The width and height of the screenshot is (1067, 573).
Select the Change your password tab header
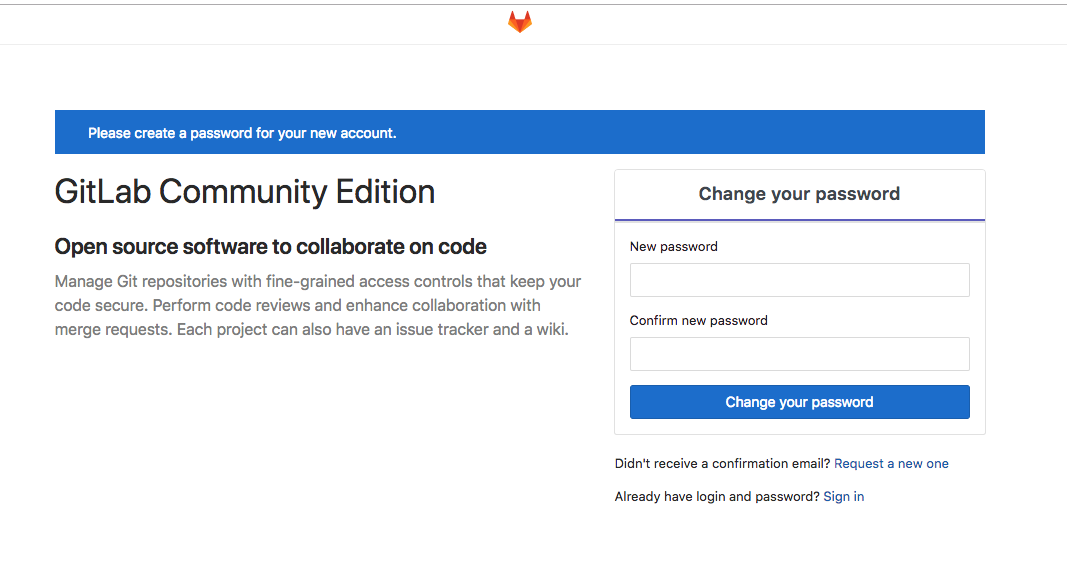coord(799,194)
